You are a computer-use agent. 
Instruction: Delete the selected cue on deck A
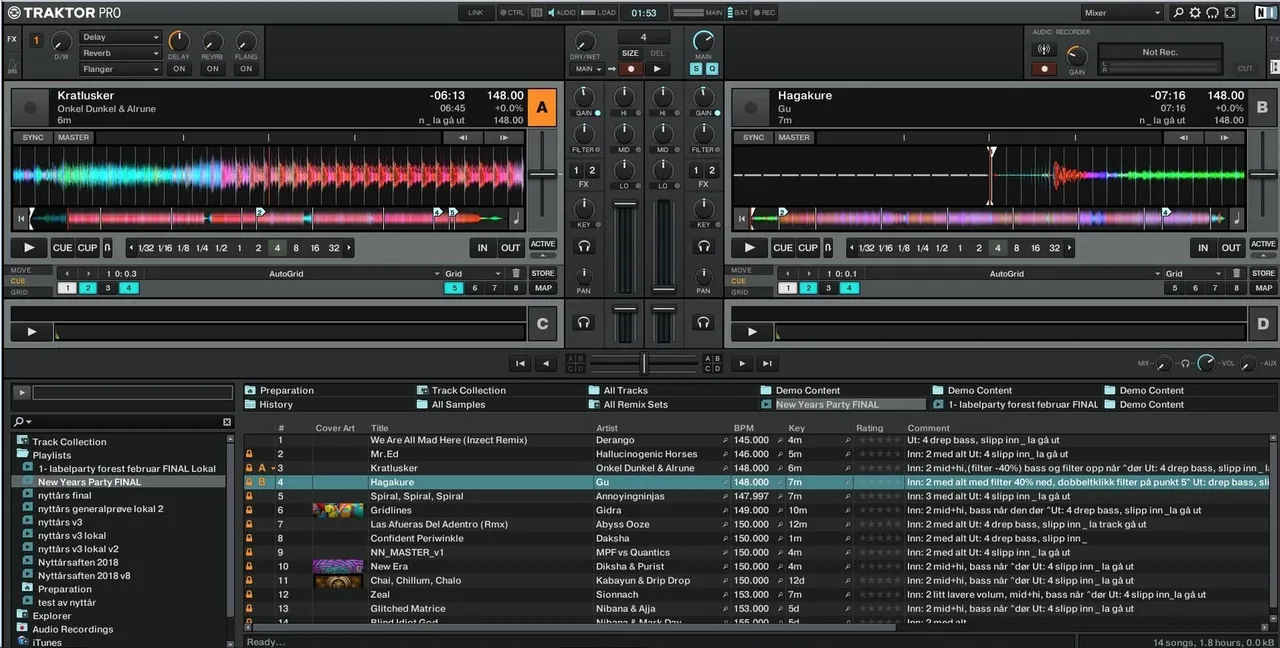coord(516,273)
